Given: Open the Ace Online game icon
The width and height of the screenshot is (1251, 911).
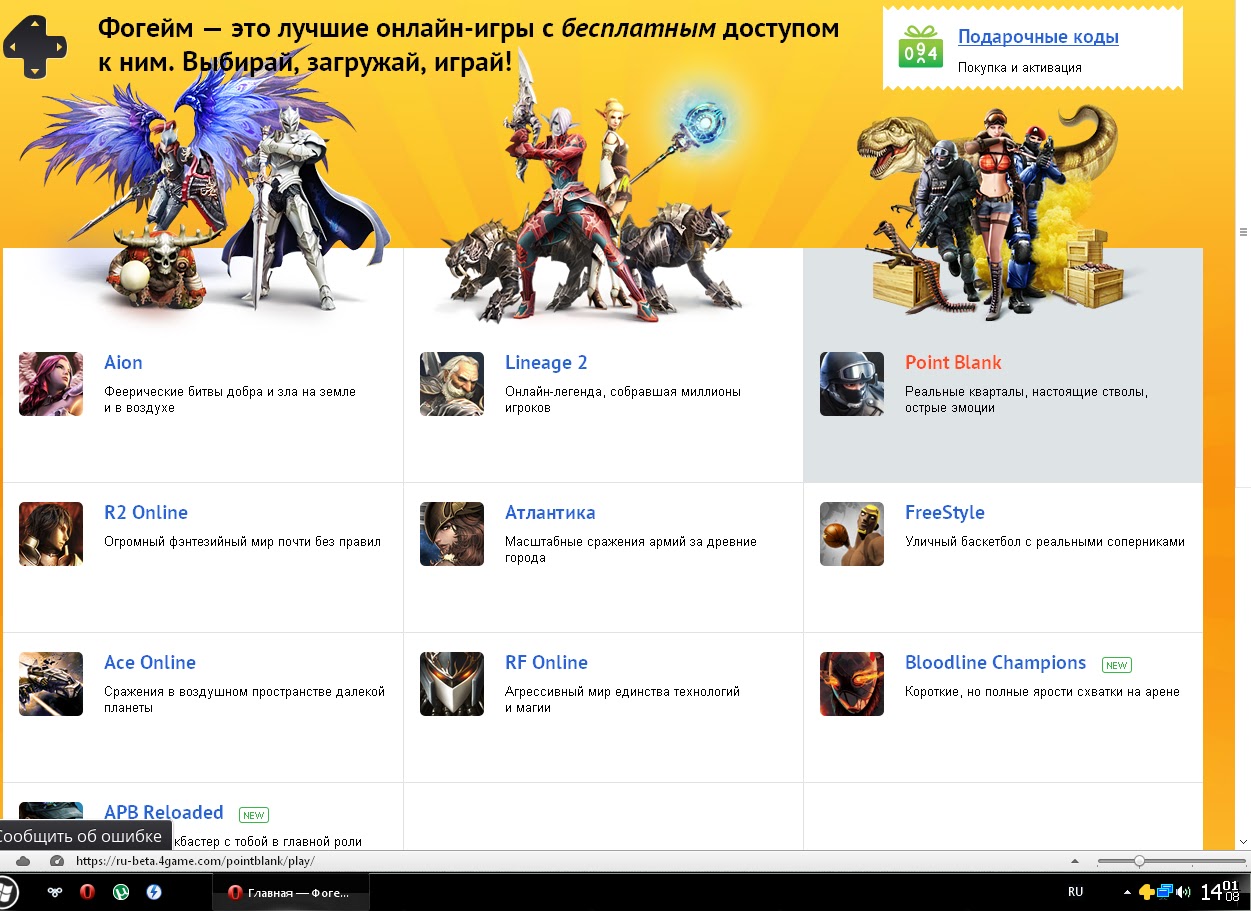Looking at the screenshot, I should pos(51,684).
